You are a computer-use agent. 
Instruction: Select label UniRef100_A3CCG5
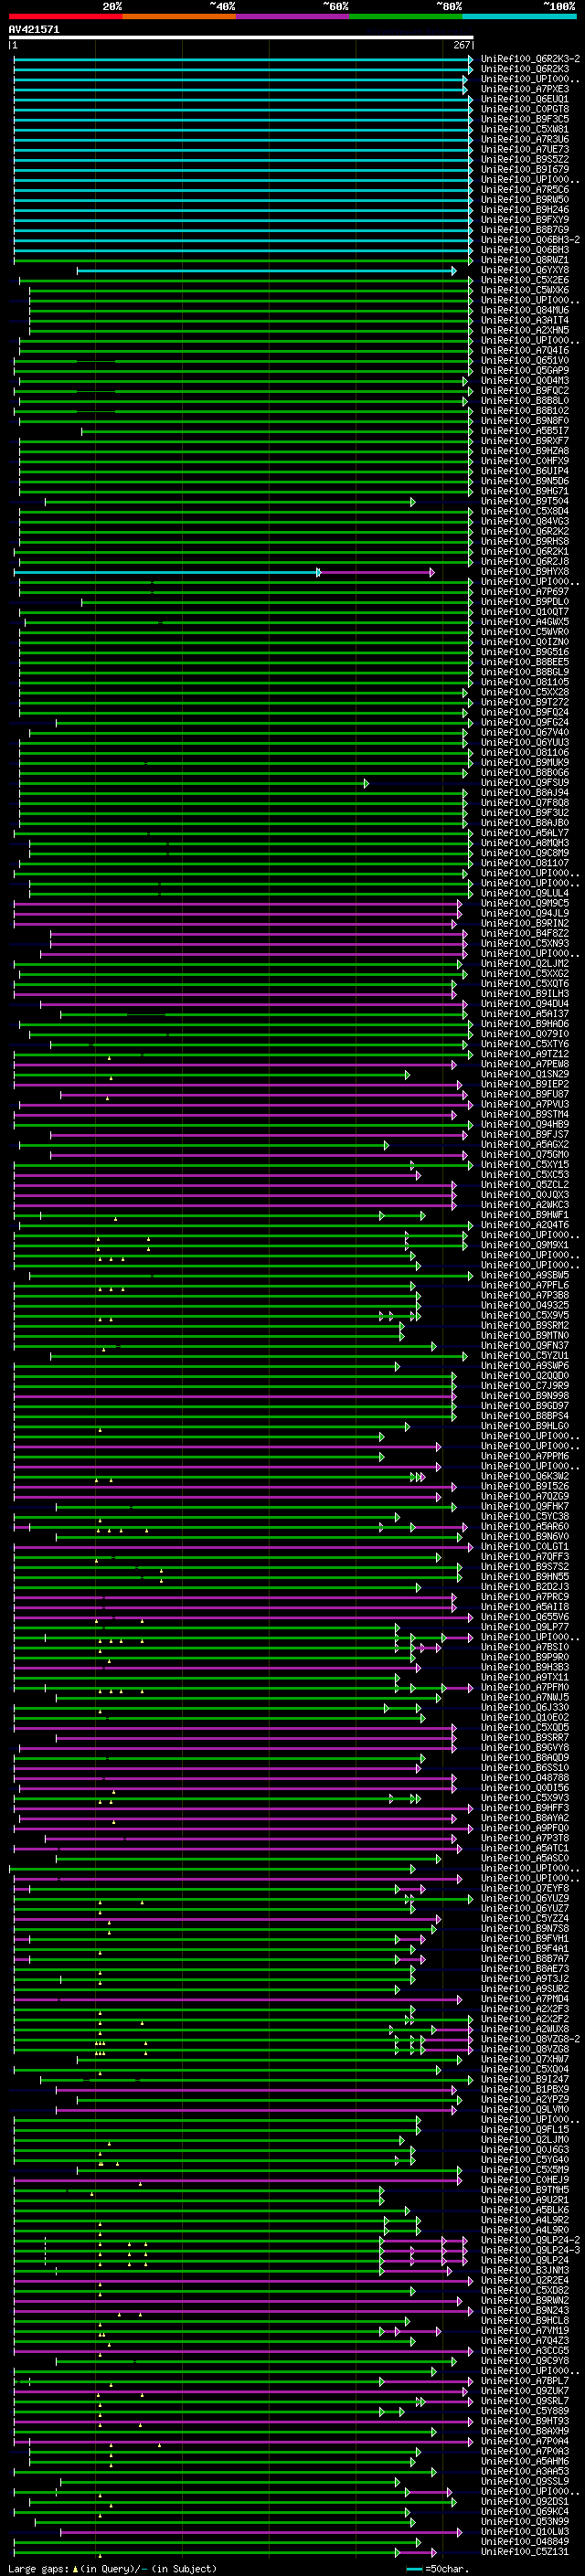pyautogui.click(x=525, y=2350)
